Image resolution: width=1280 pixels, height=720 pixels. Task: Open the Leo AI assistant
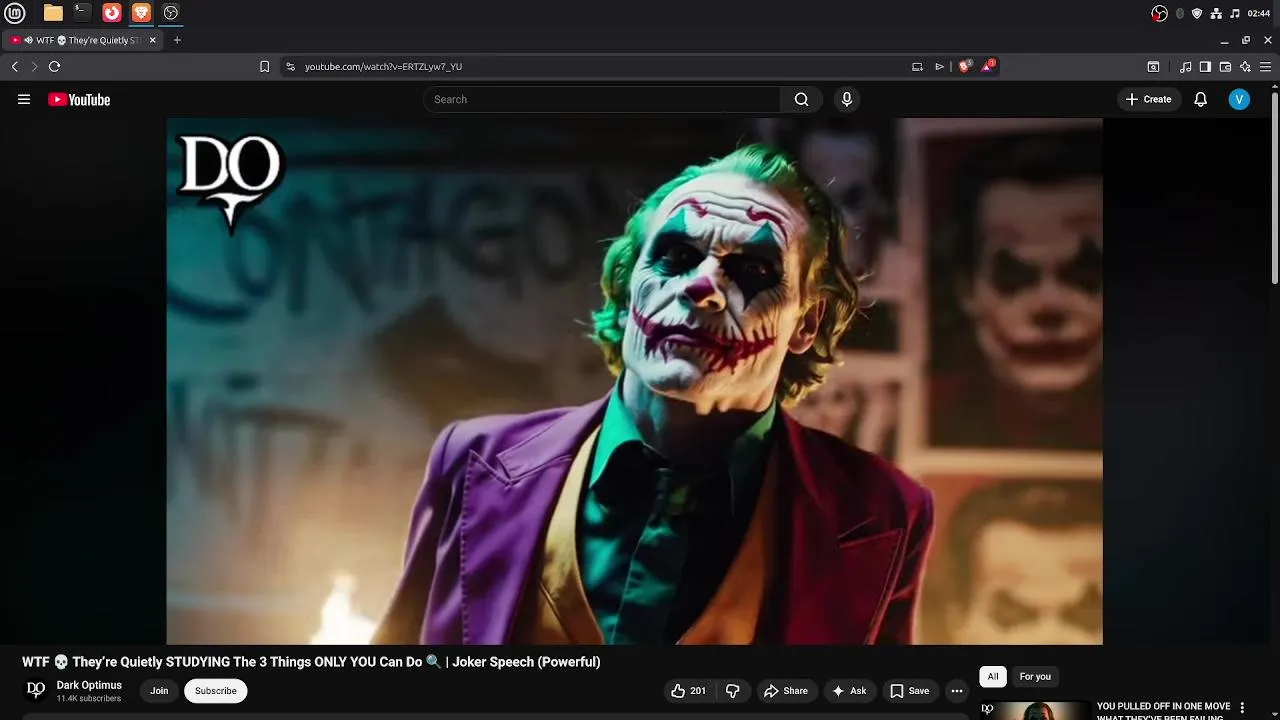(x=1245, y=67)
